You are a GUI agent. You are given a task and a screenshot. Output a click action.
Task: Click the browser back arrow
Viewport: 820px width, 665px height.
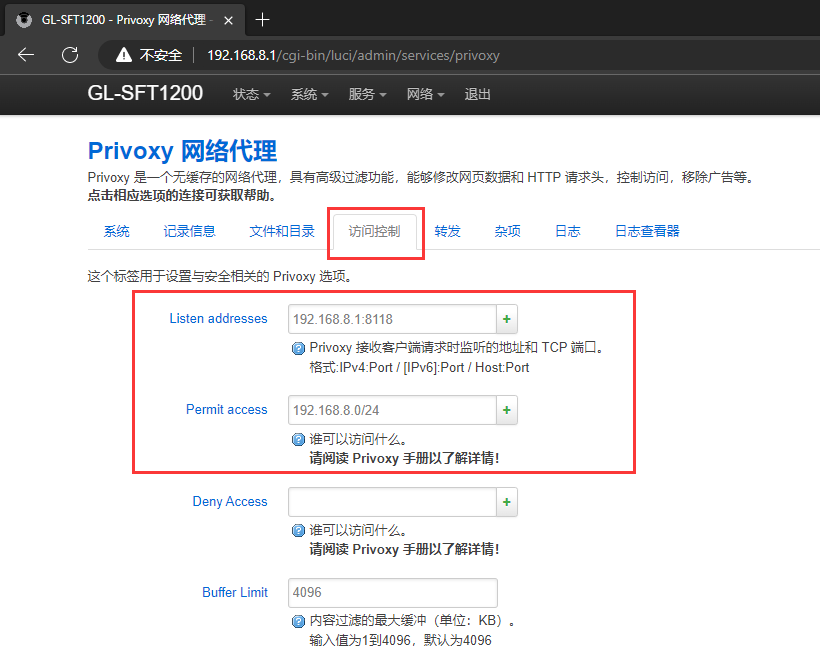[26, 55]
